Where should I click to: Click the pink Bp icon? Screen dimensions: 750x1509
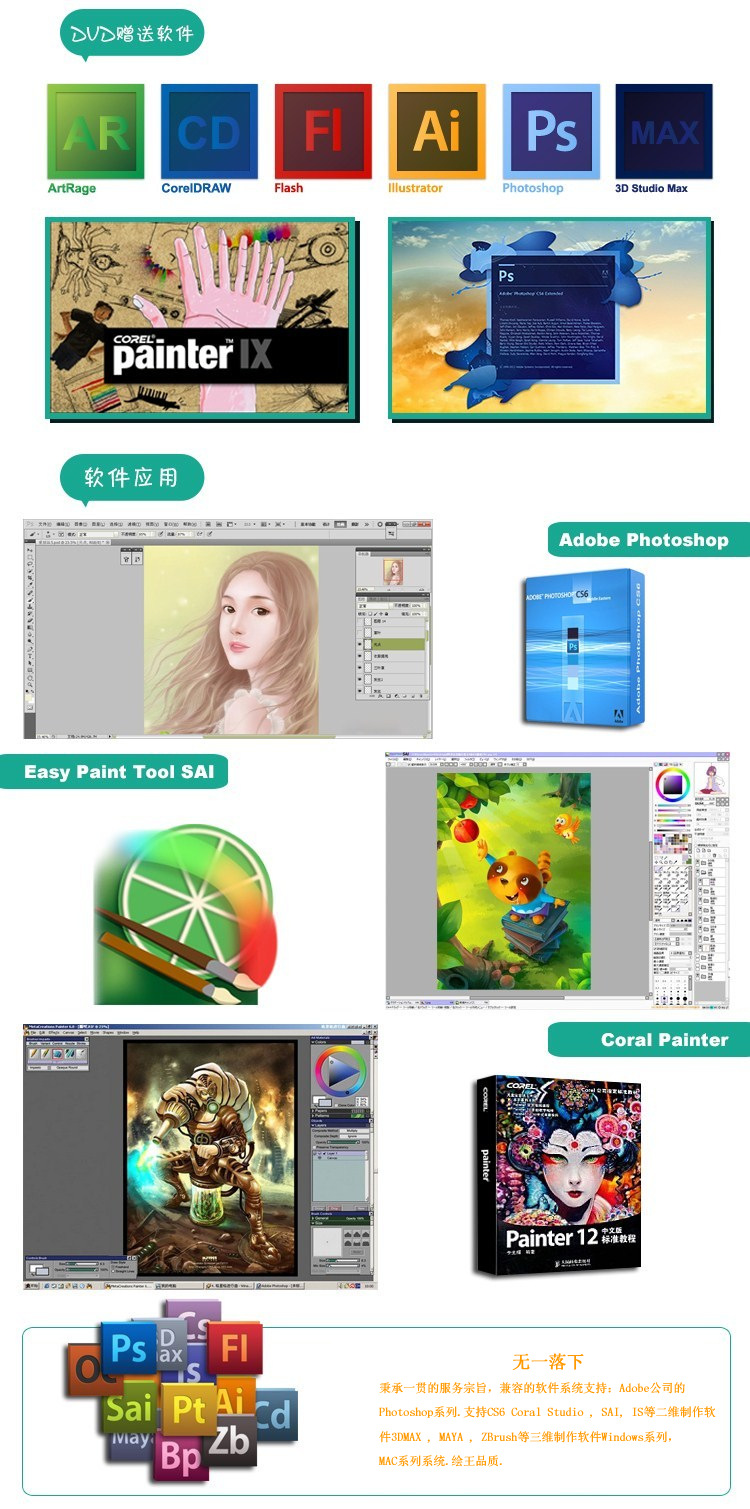tap(181, 1458)
